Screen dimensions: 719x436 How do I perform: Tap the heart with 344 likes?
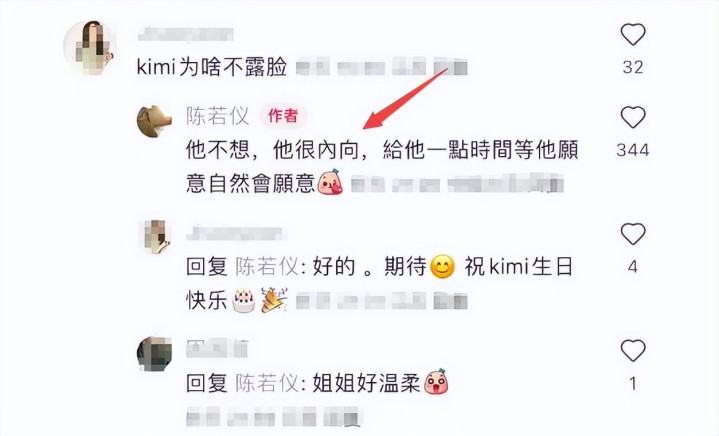click(x=633, y=117)
